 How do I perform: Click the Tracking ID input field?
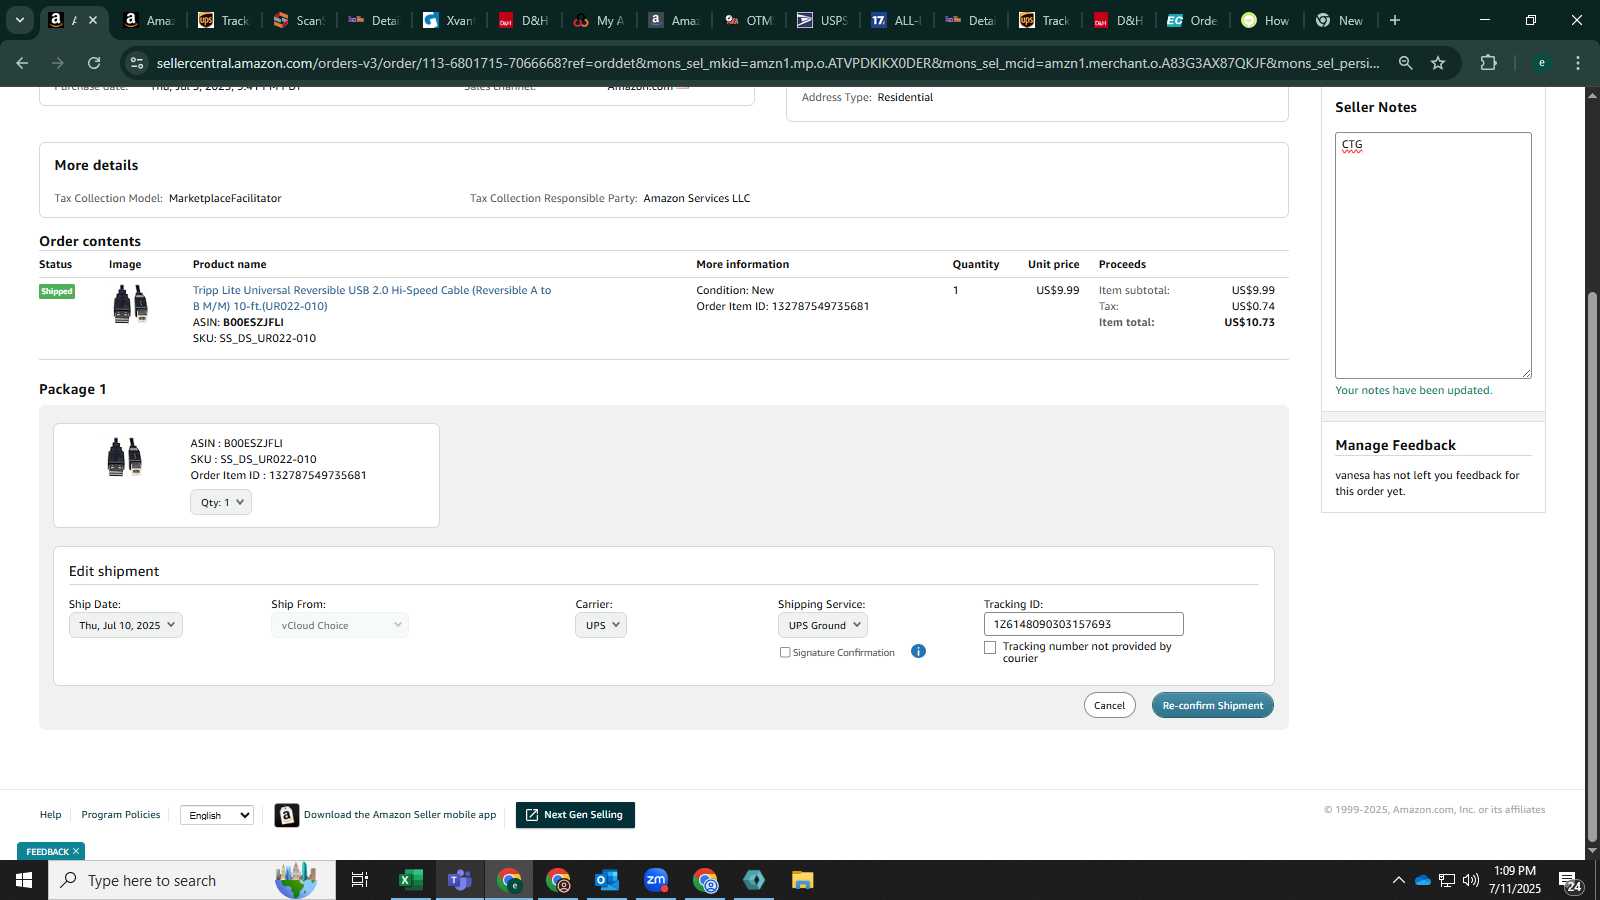pyautogui.click(x=1083, y=624)
